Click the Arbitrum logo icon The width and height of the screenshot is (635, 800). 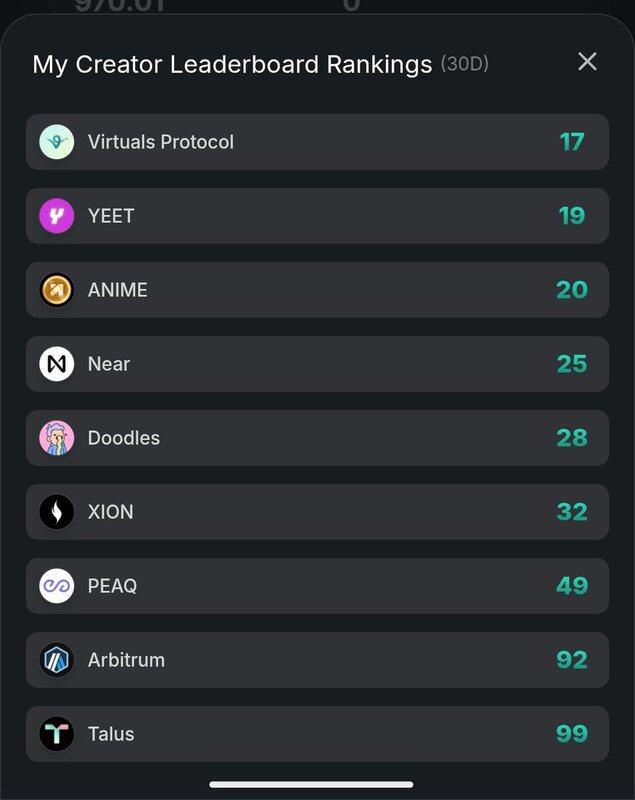point(57,660)
